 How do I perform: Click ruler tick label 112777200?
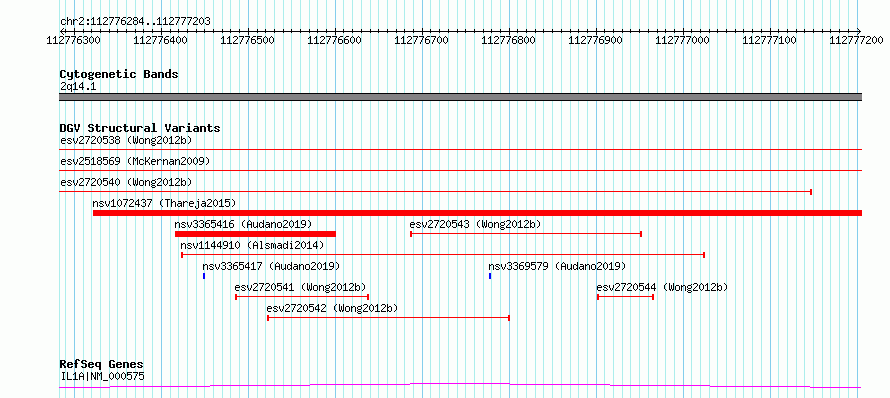[858, 40]
